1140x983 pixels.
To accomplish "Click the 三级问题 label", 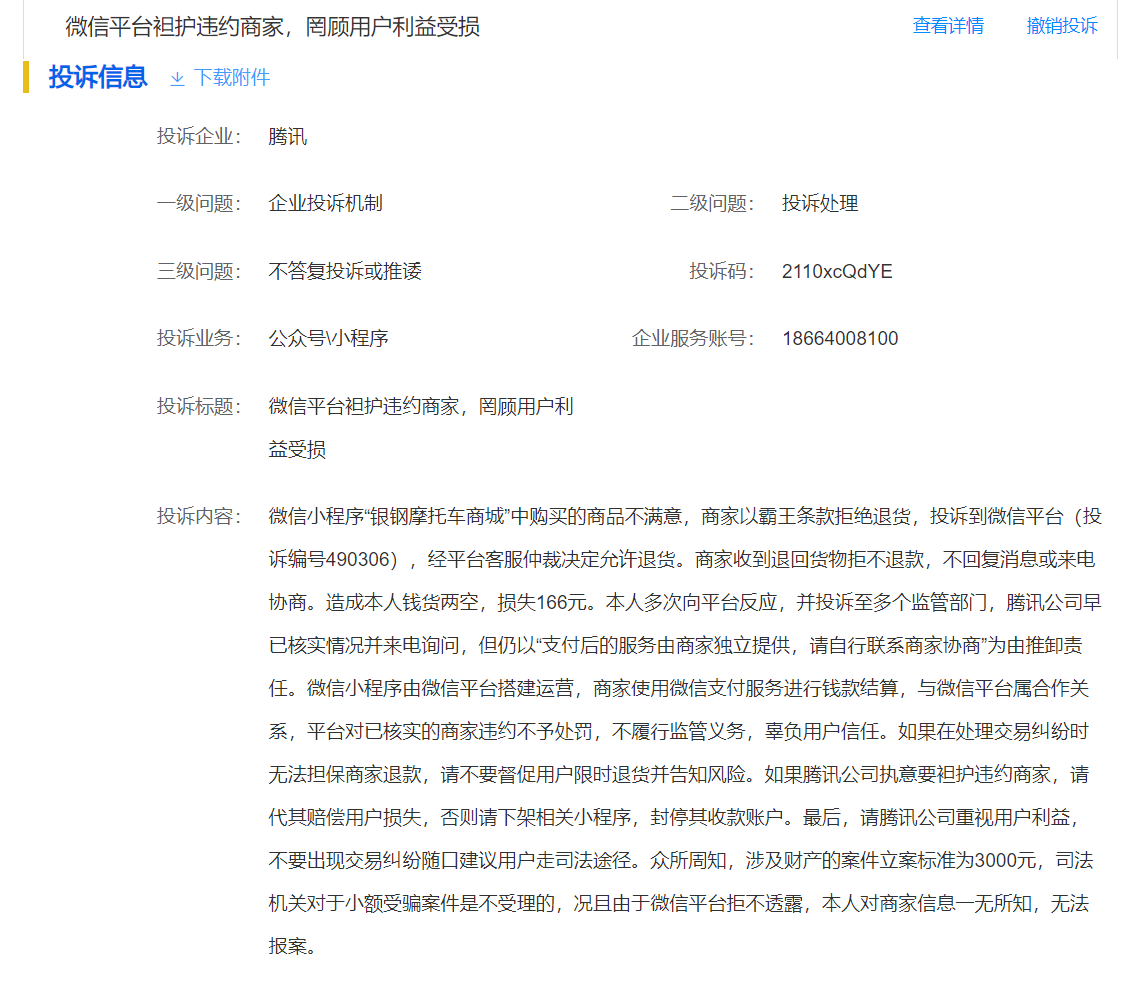I will pos(198,271).
